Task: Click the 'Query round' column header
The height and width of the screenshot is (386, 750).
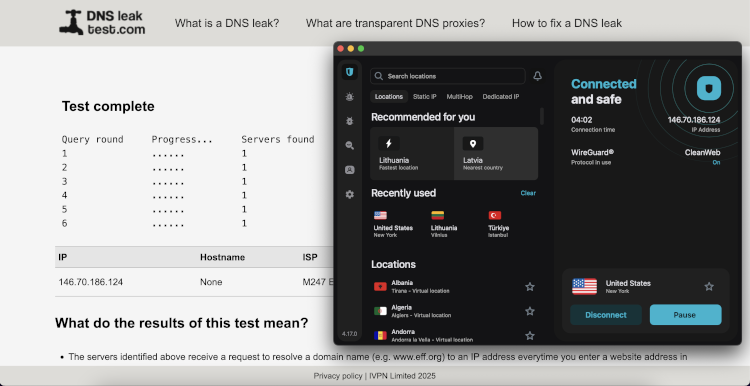Action: pos(92,139)
